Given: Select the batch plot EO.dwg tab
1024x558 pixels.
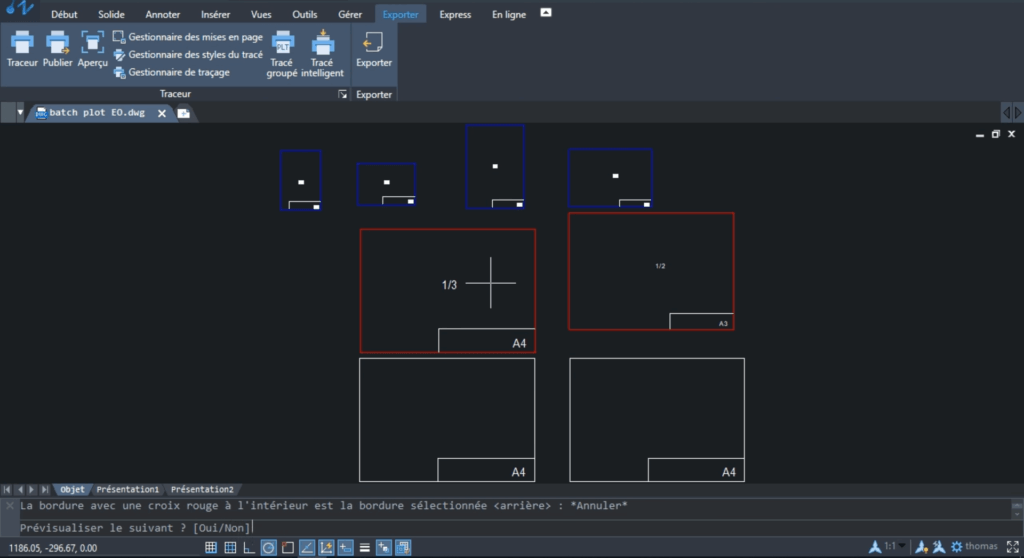Looking at the screenshot, I should coord(97,112).
